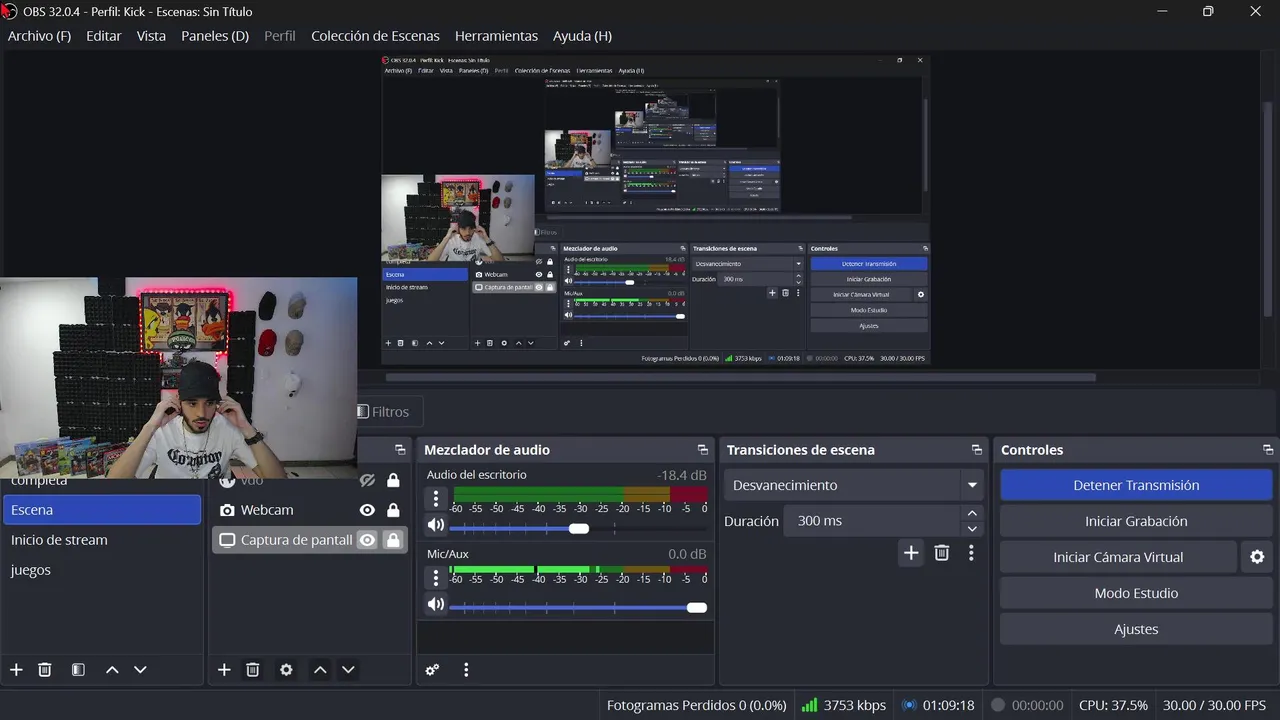Open Desvanecimiento transition dropdown

coord(853,485)
